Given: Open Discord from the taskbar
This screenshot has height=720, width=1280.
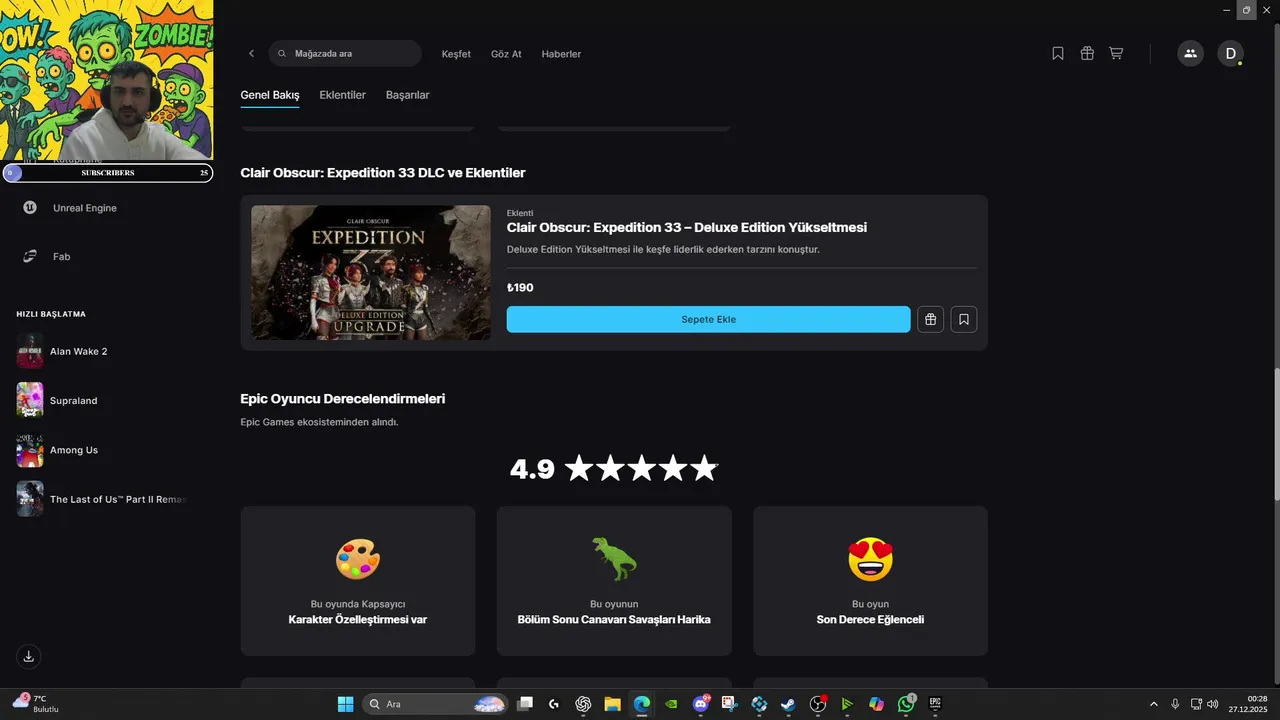Looking at the screenshot, I should click(700, 704).
